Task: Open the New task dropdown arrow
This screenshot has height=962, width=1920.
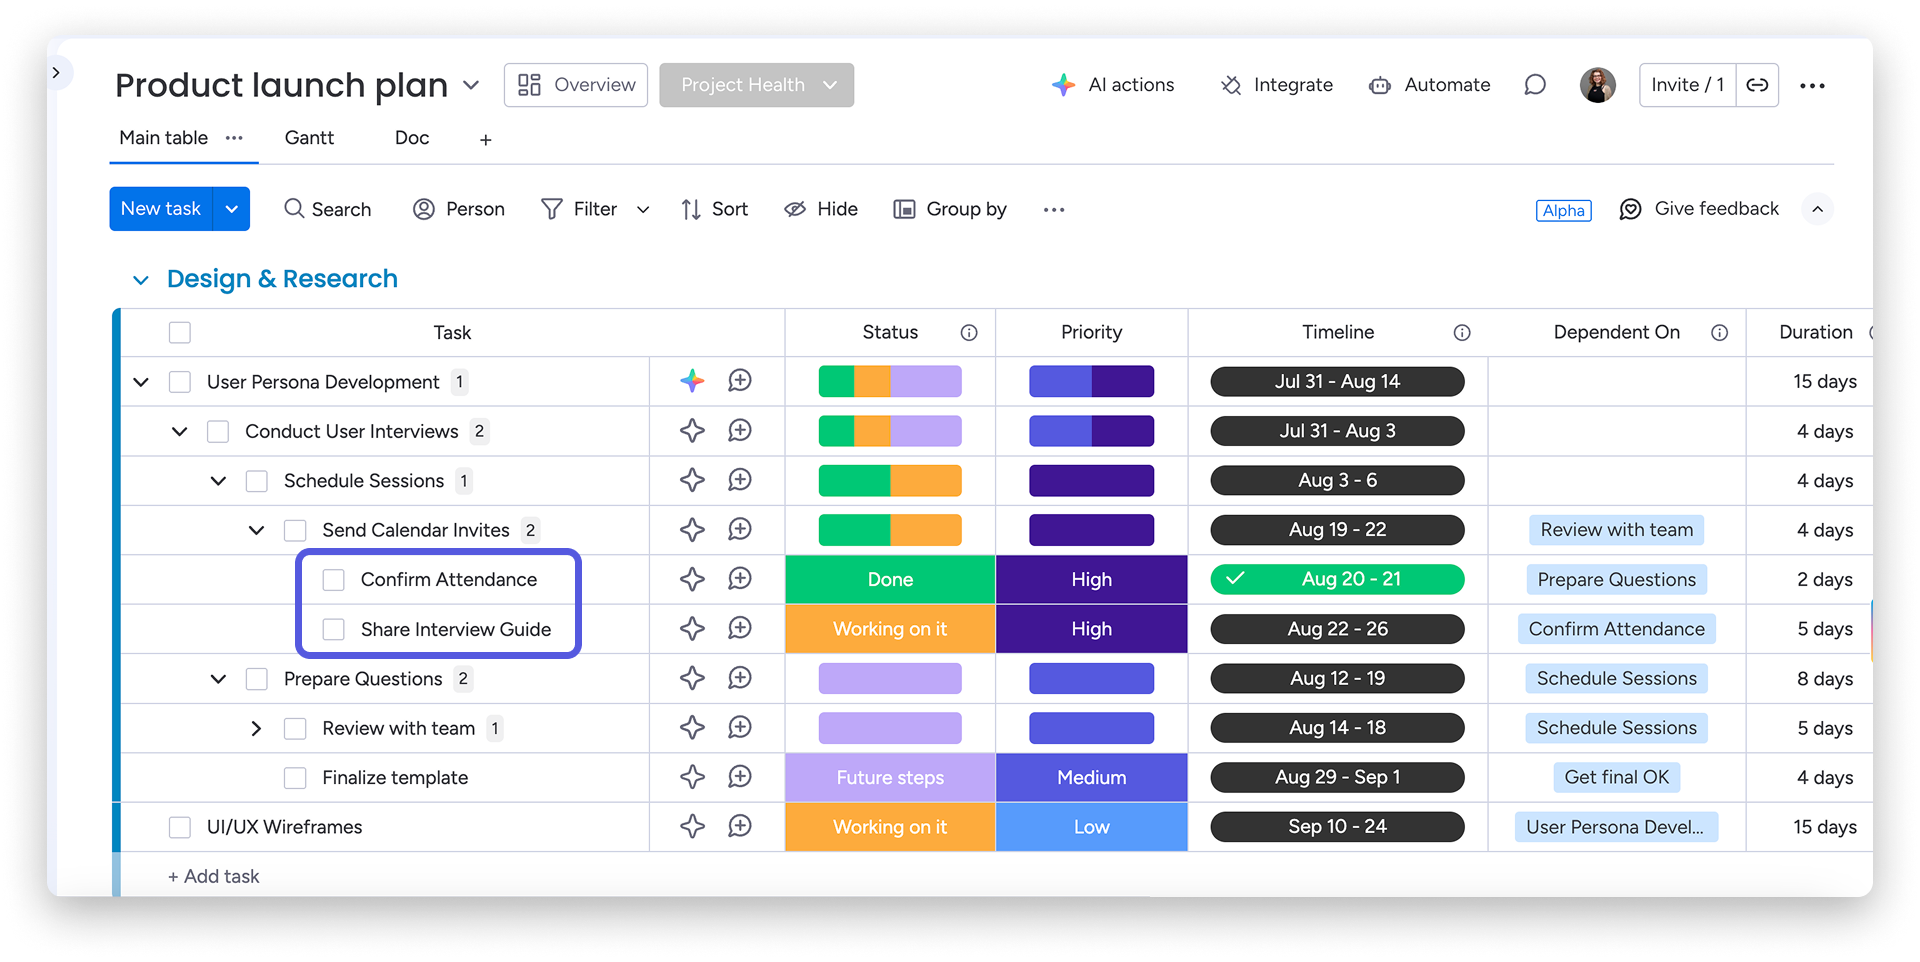Action: (x=231, y=209)
